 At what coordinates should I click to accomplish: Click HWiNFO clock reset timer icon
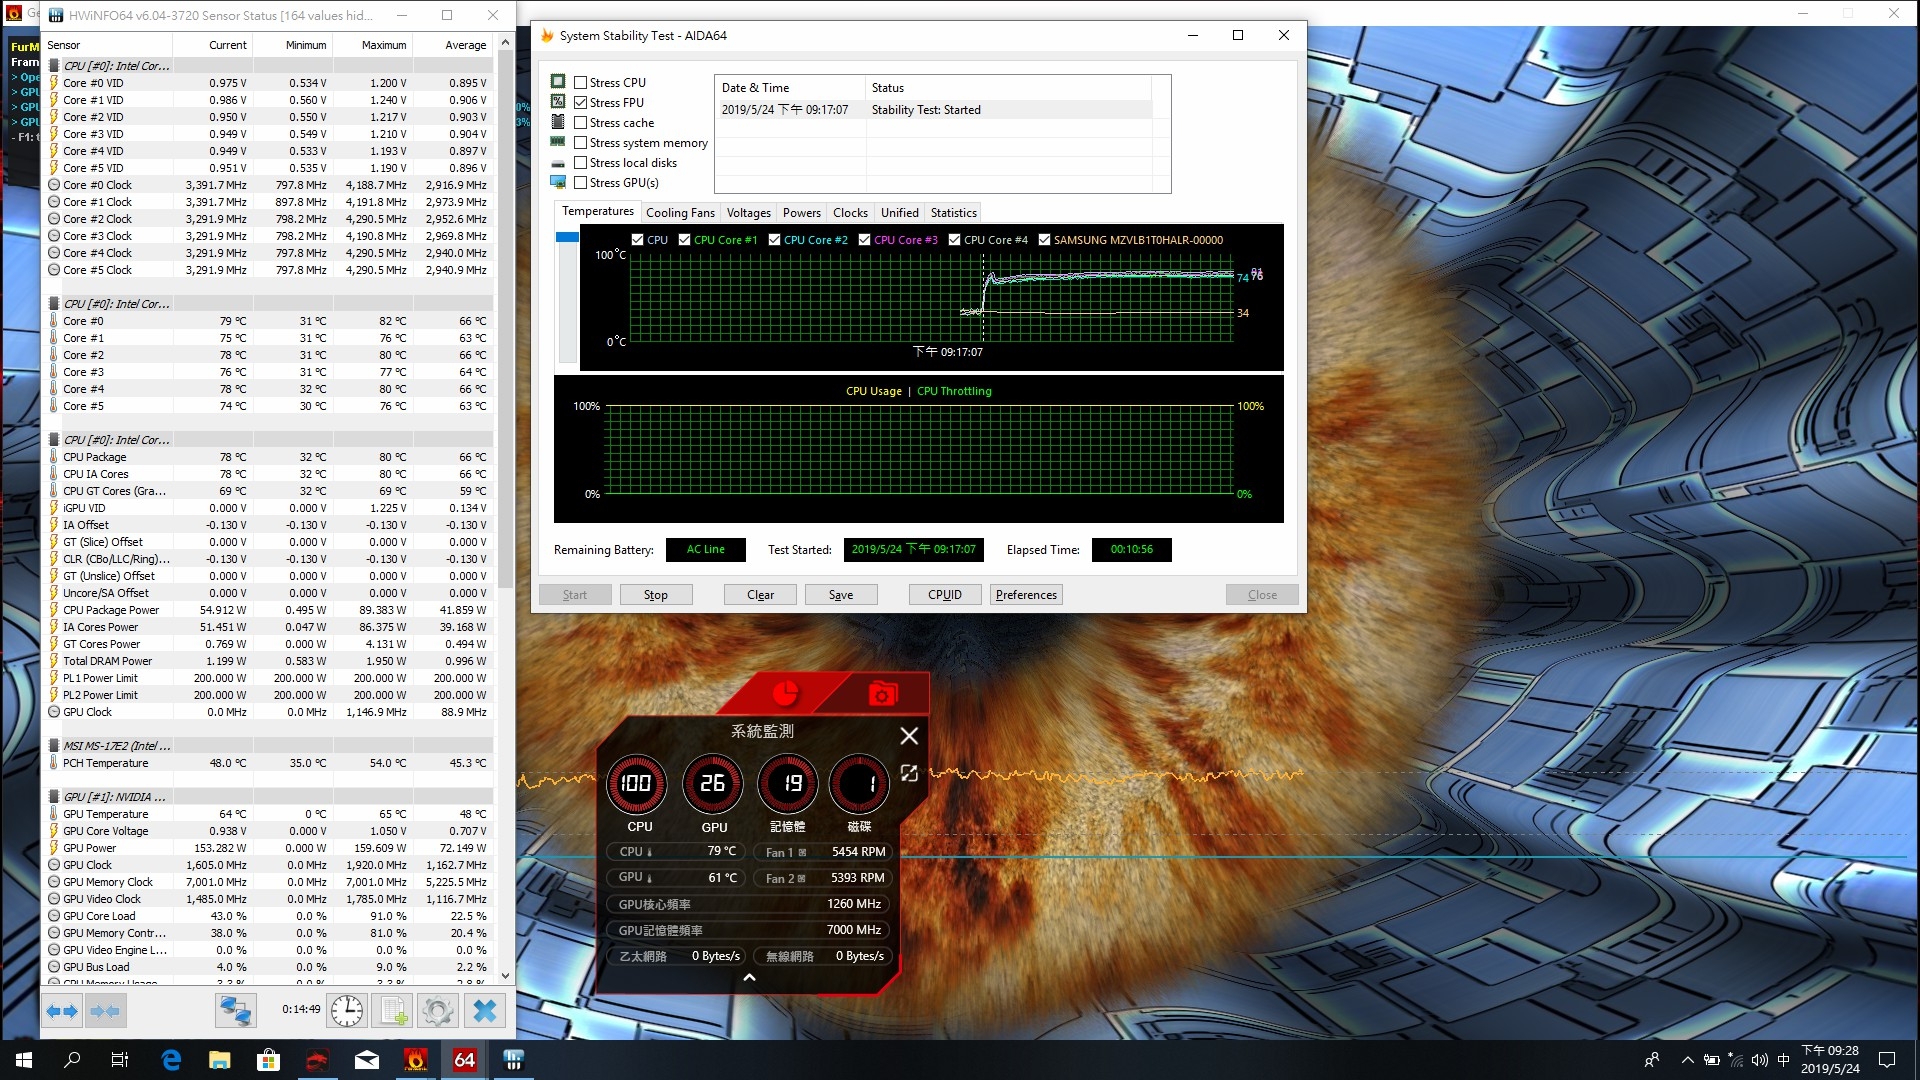(x=347, y=1011)
